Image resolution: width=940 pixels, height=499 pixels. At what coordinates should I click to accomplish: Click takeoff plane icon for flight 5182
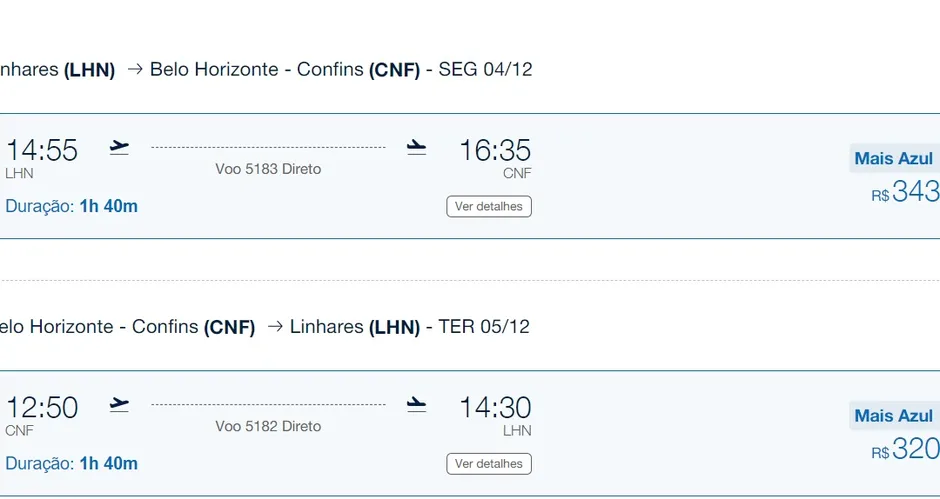[x=119, y=405]
